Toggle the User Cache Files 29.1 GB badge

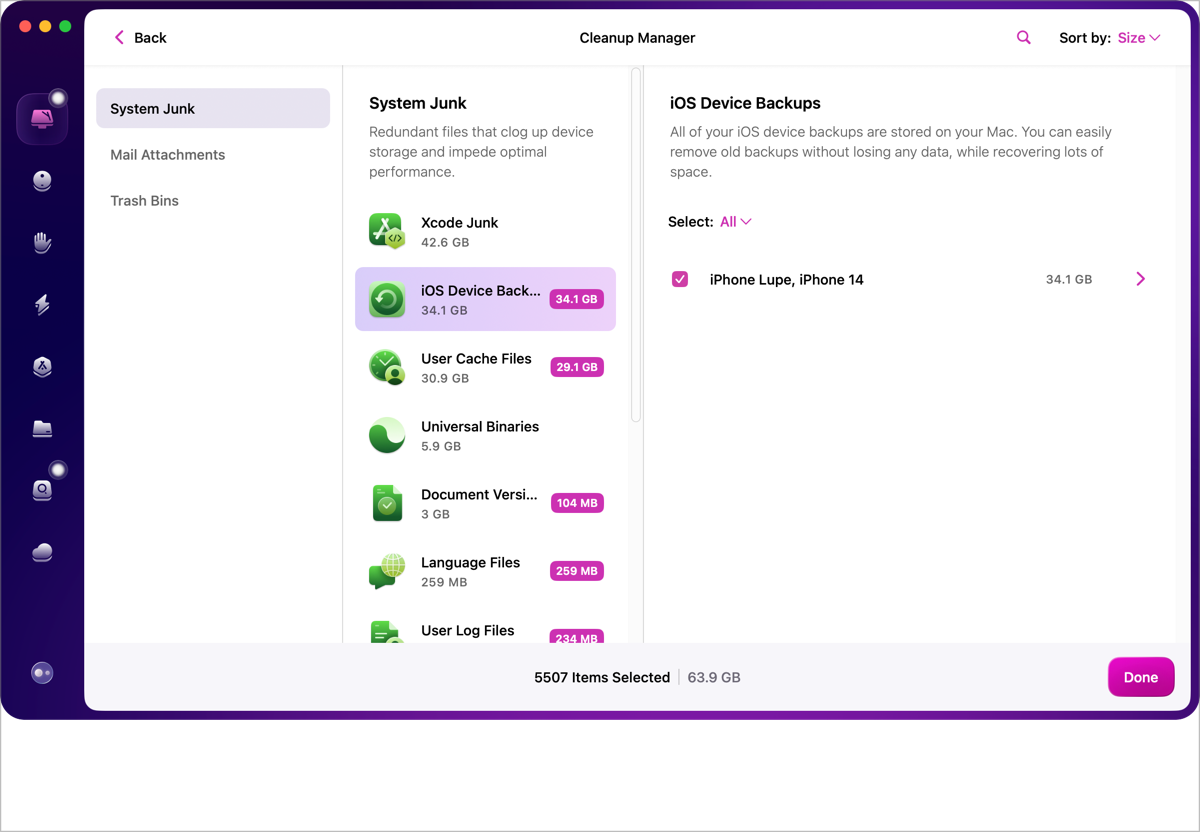coord(576,367)
